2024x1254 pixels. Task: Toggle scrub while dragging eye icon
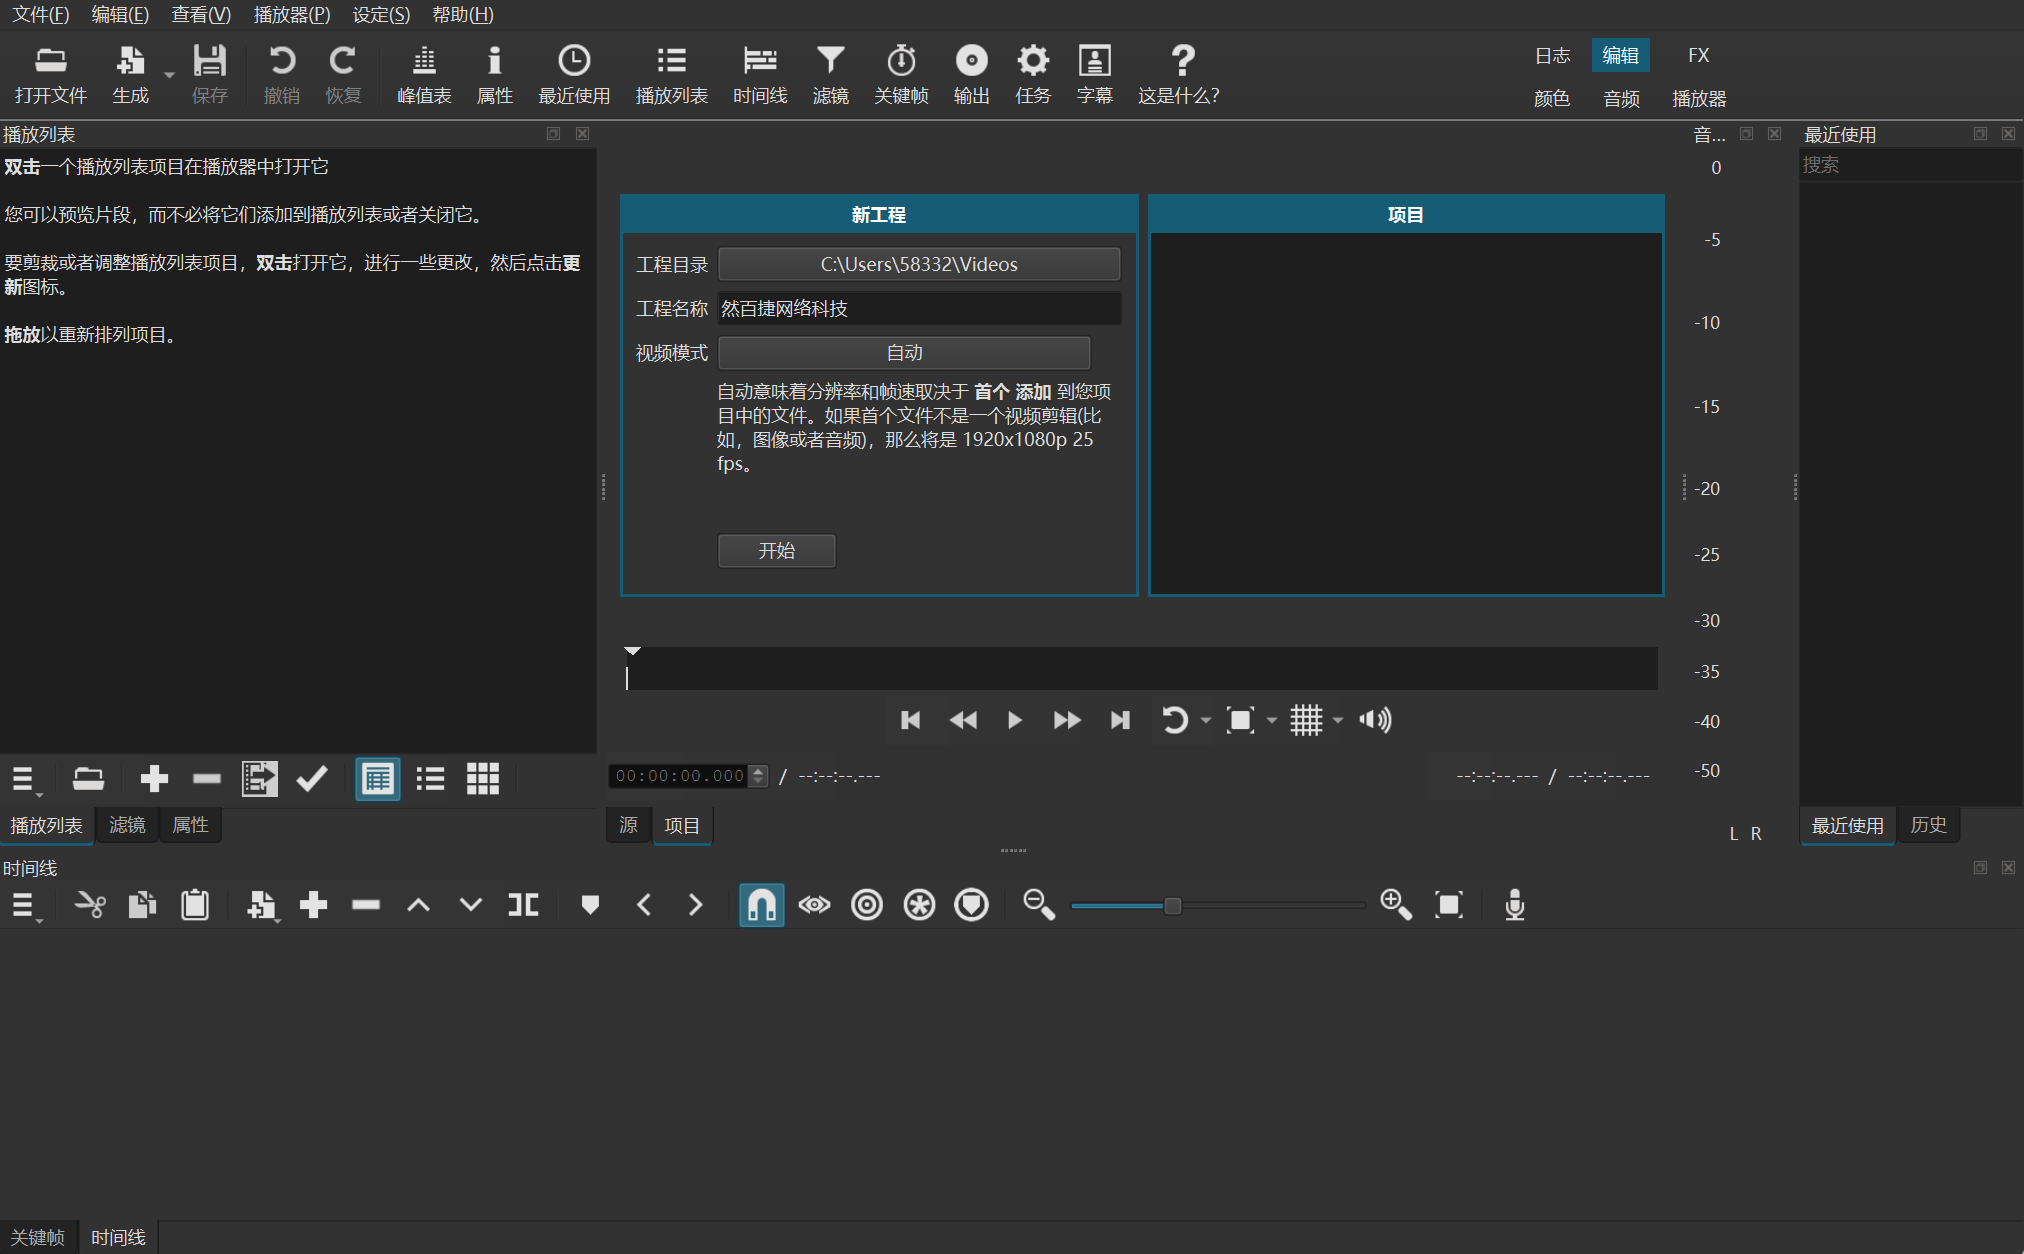tap(815, 906)
